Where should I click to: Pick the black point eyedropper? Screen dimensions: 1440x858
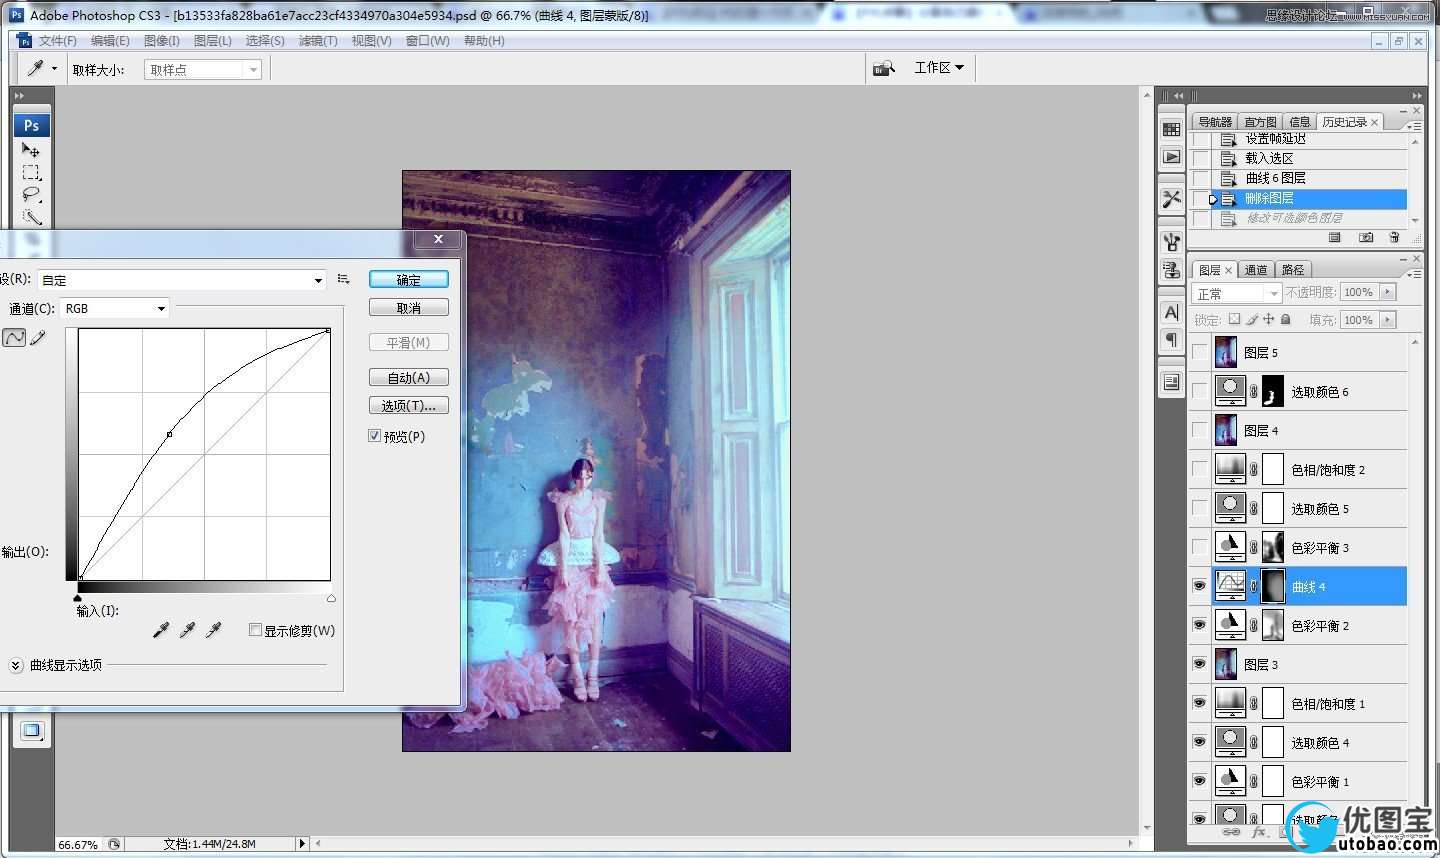[160, 630]
